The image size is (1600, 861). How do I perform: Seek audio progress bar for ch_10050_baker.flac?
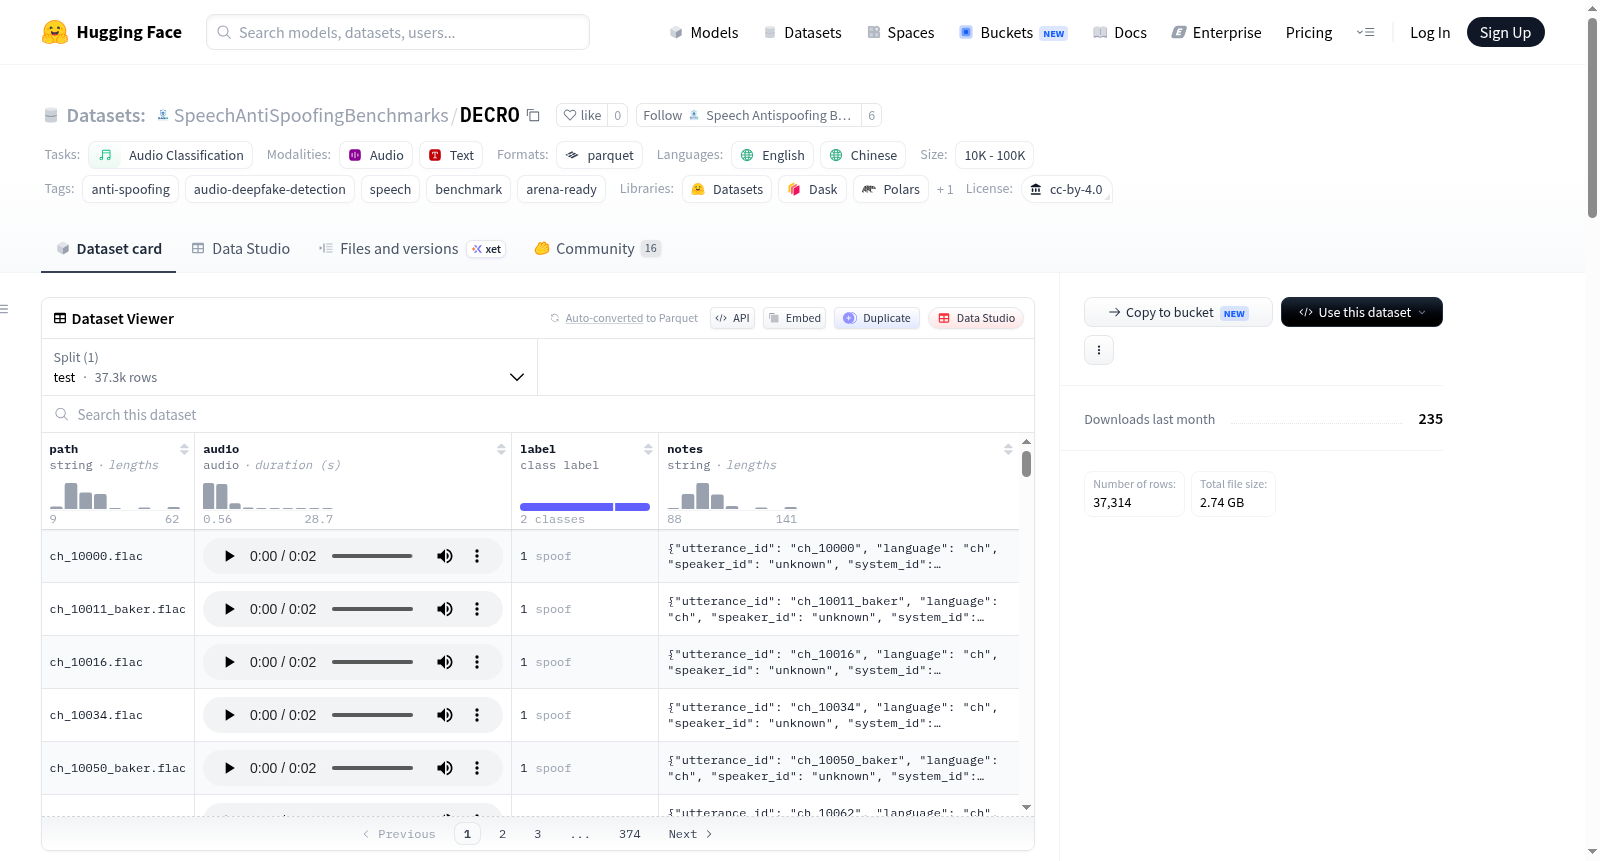(372, 768)
